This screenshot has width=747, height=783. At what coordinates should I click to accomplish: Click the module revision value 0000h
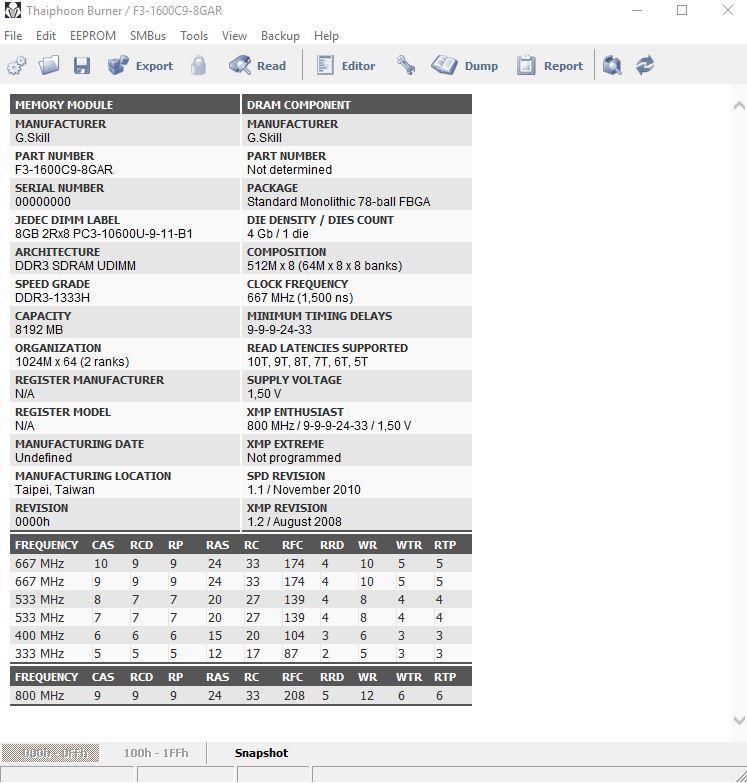[32, 521]
